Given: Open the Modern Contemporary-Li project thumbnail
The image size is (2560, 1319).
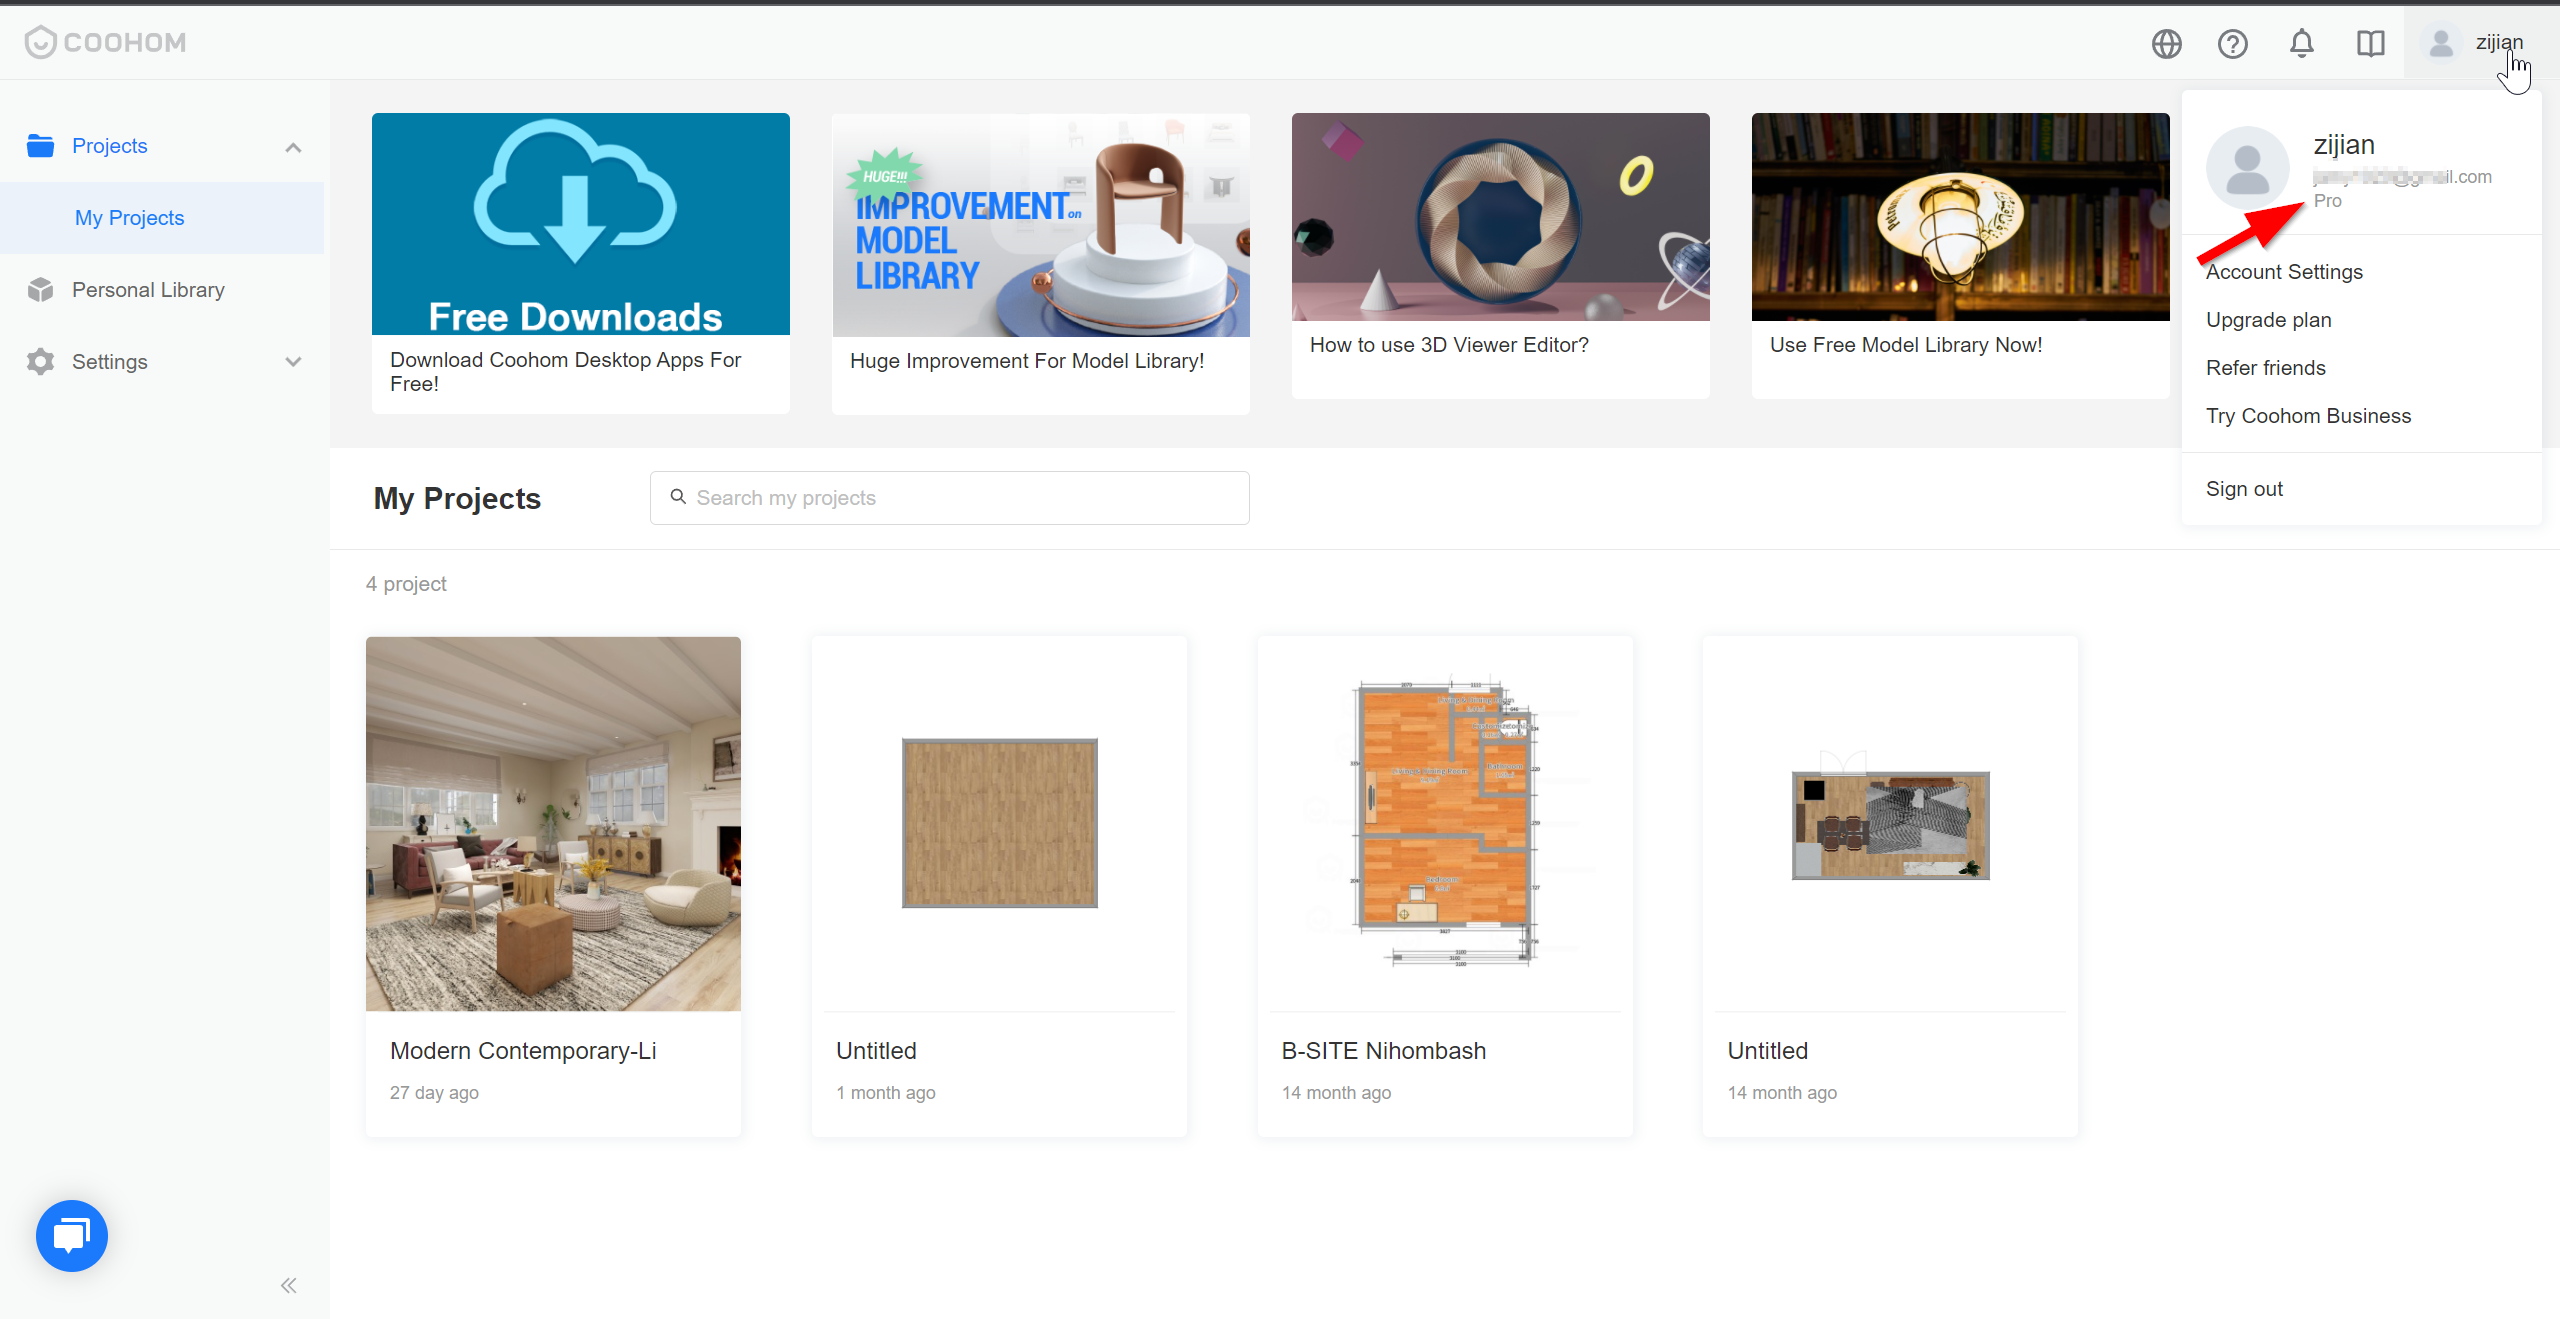Looking at the screenshot, I should click(x=553, y=824).
